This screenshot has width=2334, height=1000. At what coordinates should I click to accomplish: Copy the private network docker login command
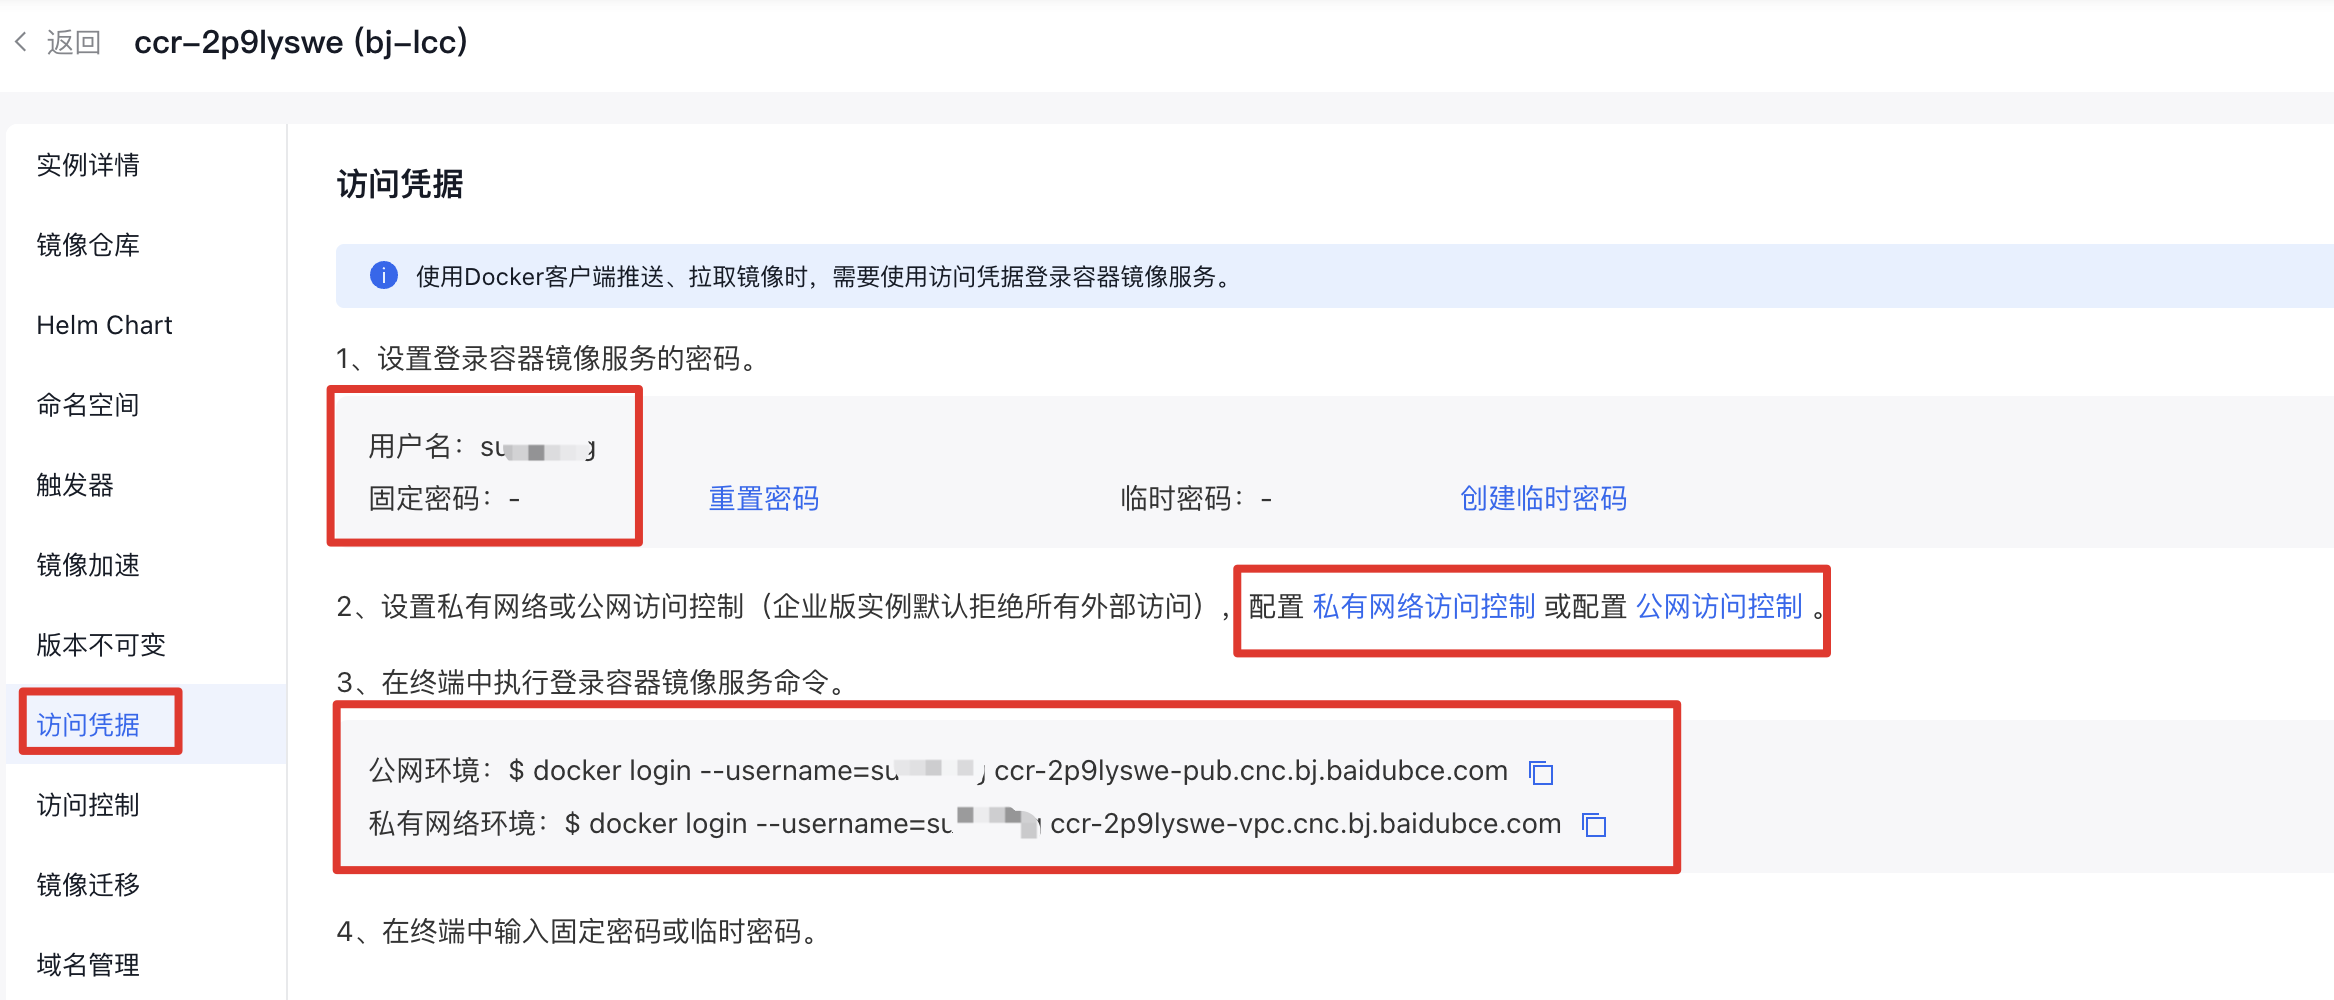1594,825
